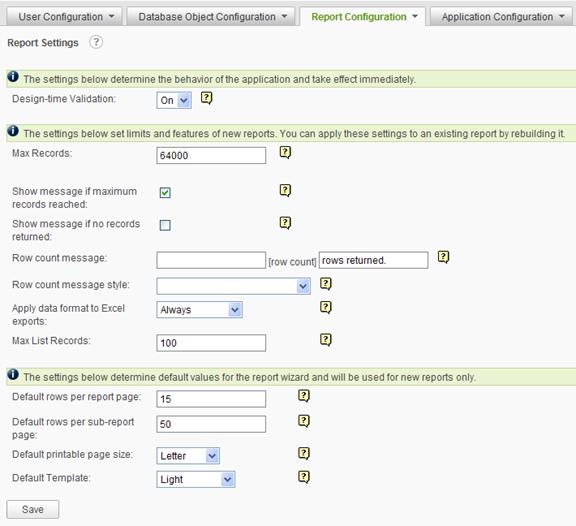Switch to Database Object Configuration tab
This screenshot has width=576, height=526.
click(x=211, y=17)
